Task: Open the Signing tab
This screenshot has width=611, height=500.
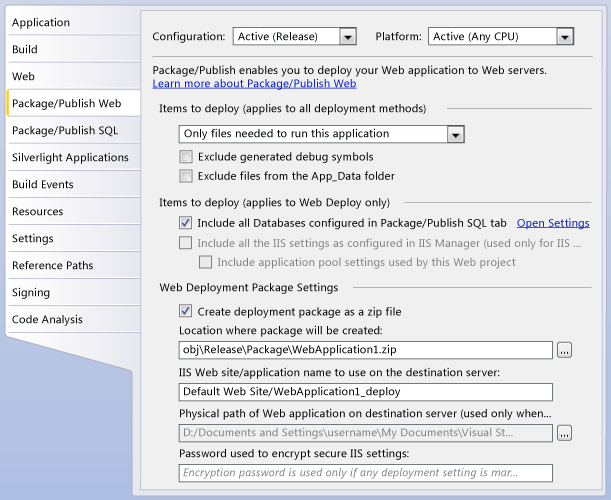Action: pyautogui.click(x=74, y=292)
